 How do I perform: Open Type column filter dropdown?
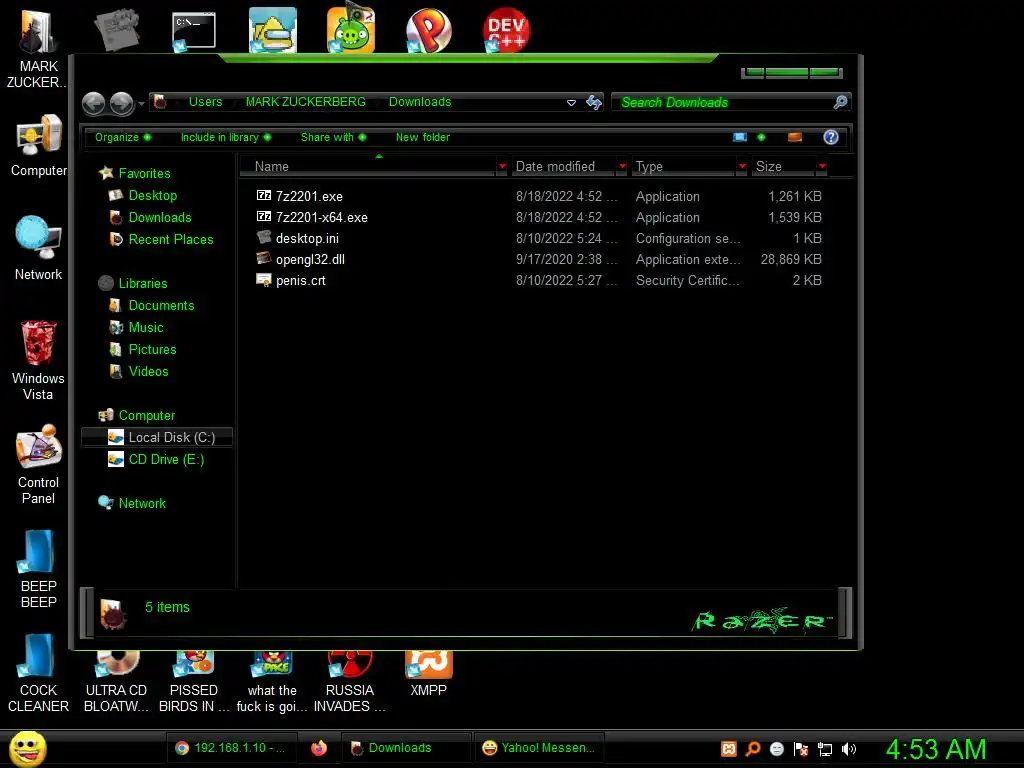[742, 167]
